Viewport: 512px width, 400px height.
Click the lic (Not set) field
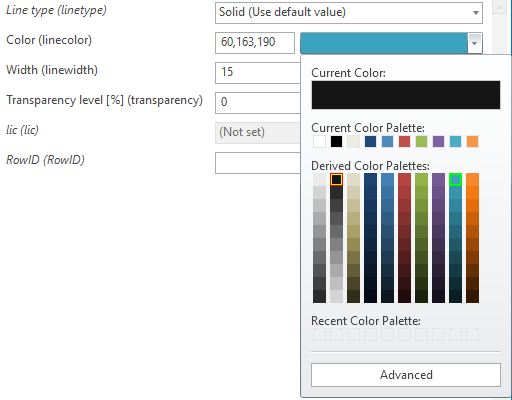pyautogui.click(x=258, y=133)
